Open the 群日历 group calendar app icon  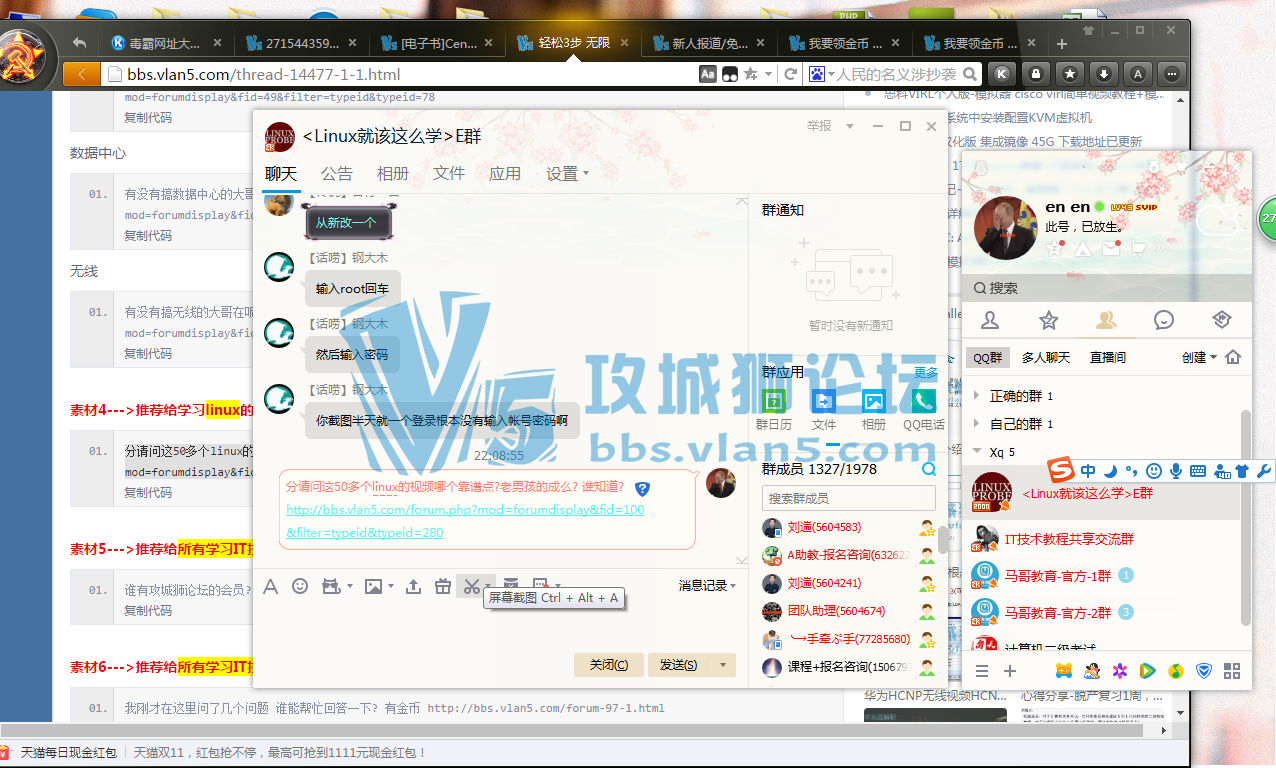click(774, 401)
